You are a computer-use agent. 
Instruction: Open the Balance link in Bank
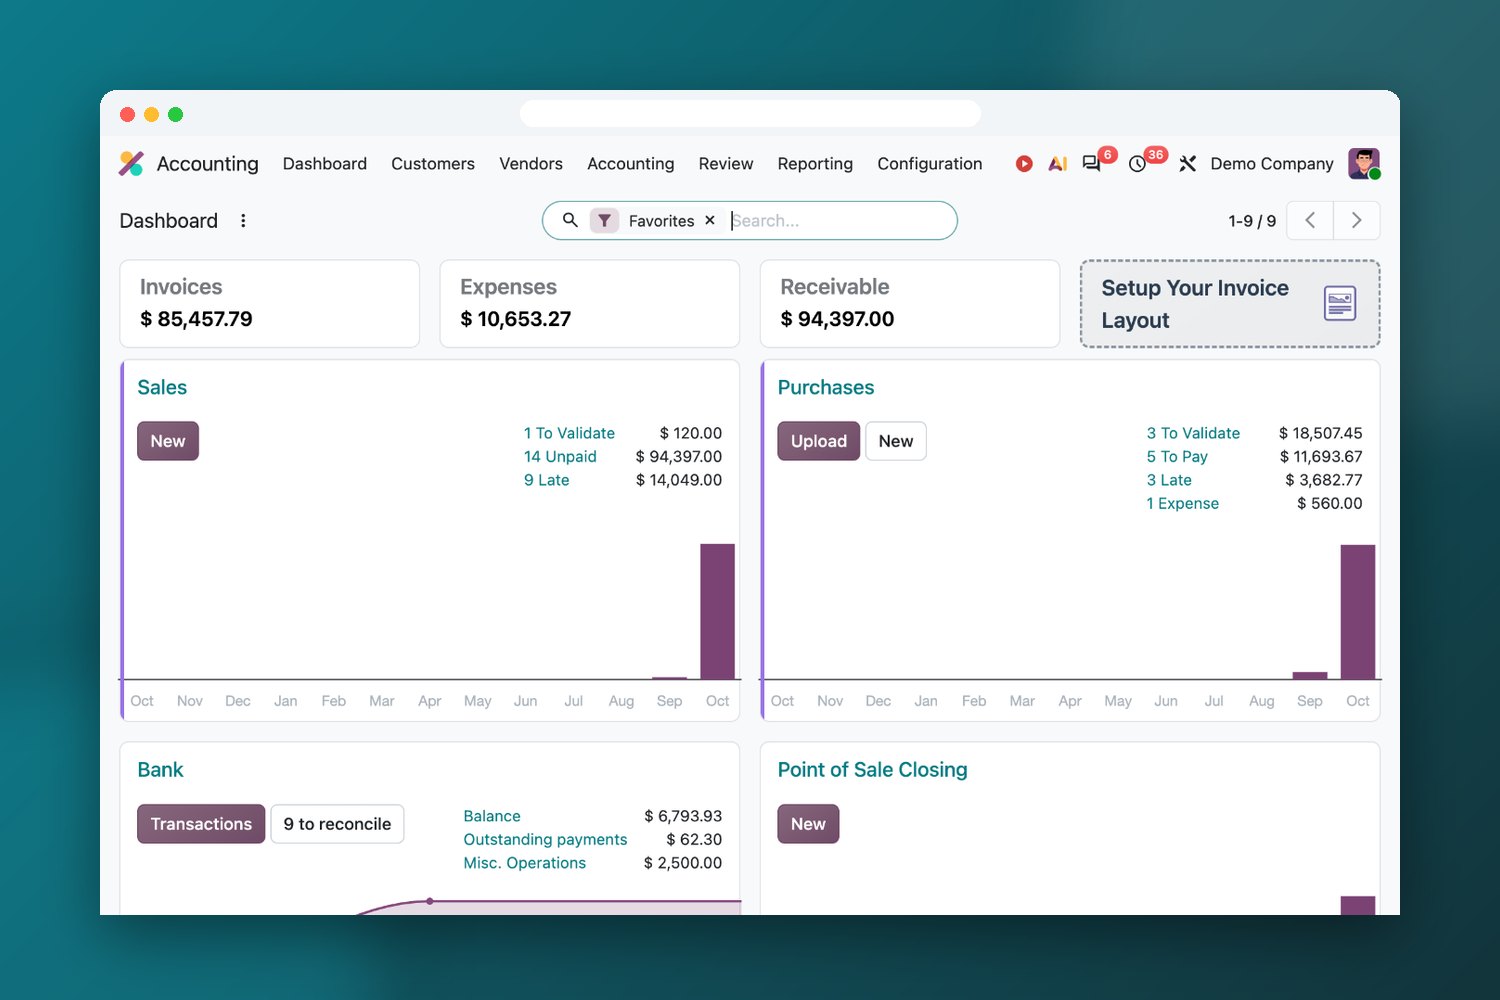pos(492,816)
